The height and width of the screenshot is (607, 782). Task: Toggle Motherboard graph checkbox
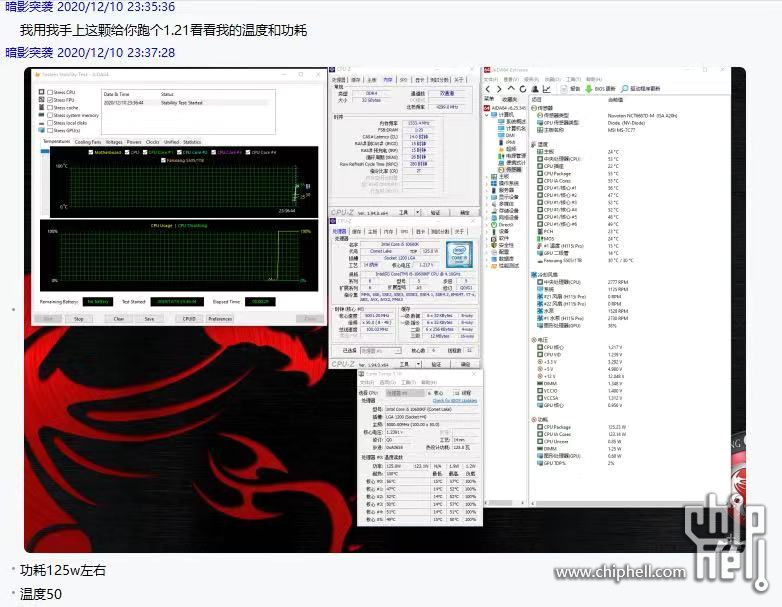pos(90,152)
